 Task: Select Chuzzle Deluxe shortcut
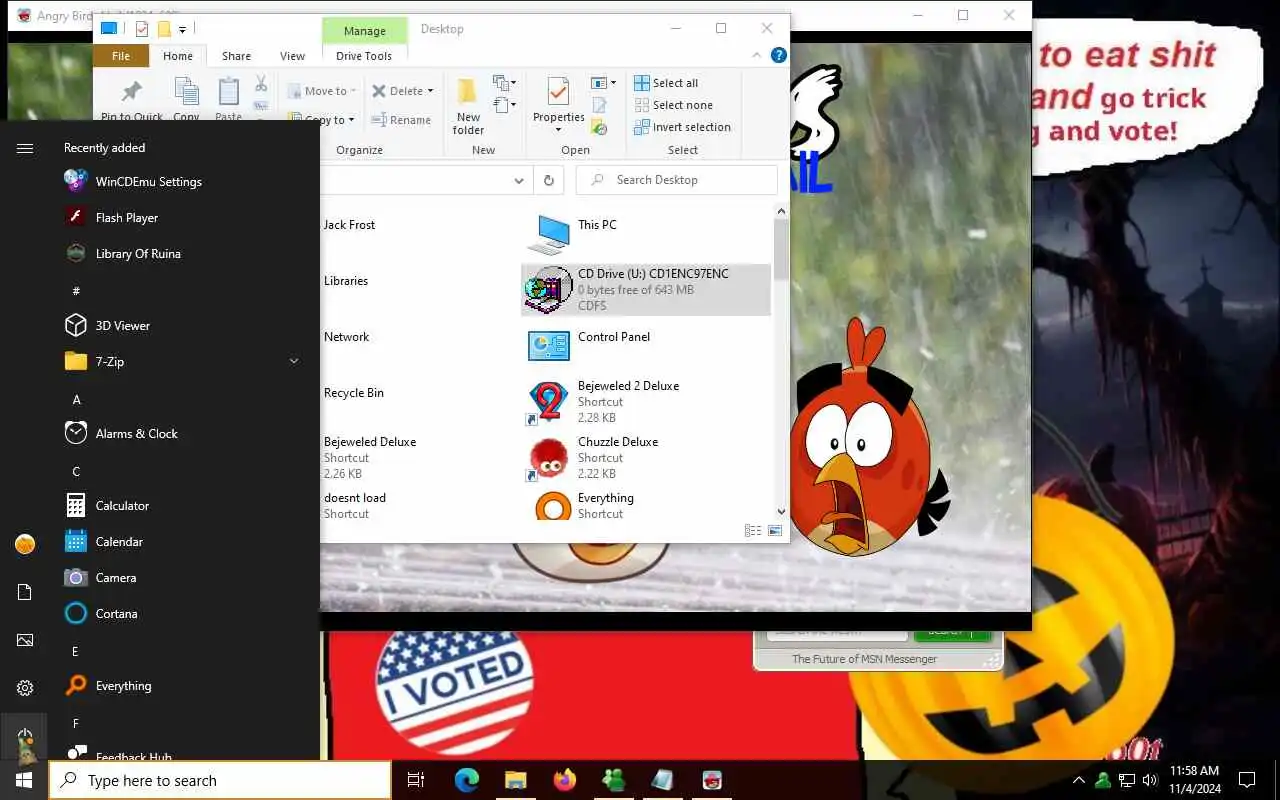[647, 457]
